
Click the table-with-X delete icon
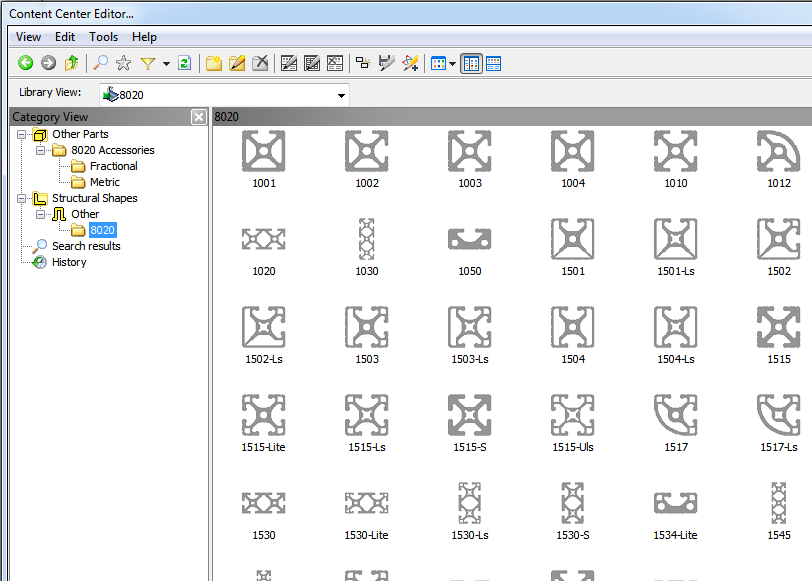tap(335, 63)
